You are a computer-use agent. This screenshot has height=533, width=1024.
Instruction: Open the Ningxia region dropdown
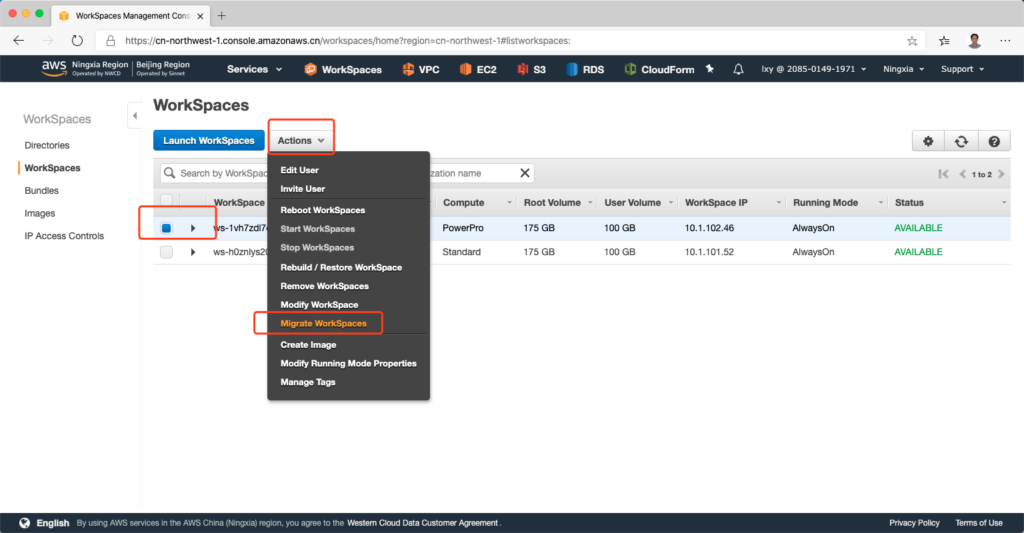point(903,69)
